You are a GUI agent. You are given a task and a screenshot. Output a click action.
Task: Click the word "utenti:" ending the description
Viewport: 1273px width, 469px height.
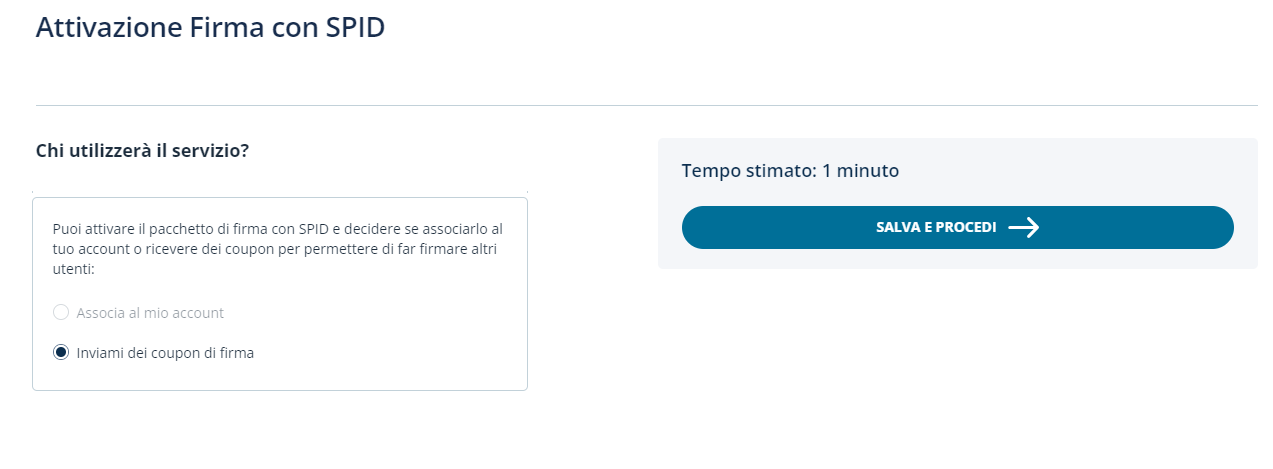tap(72, 270)
